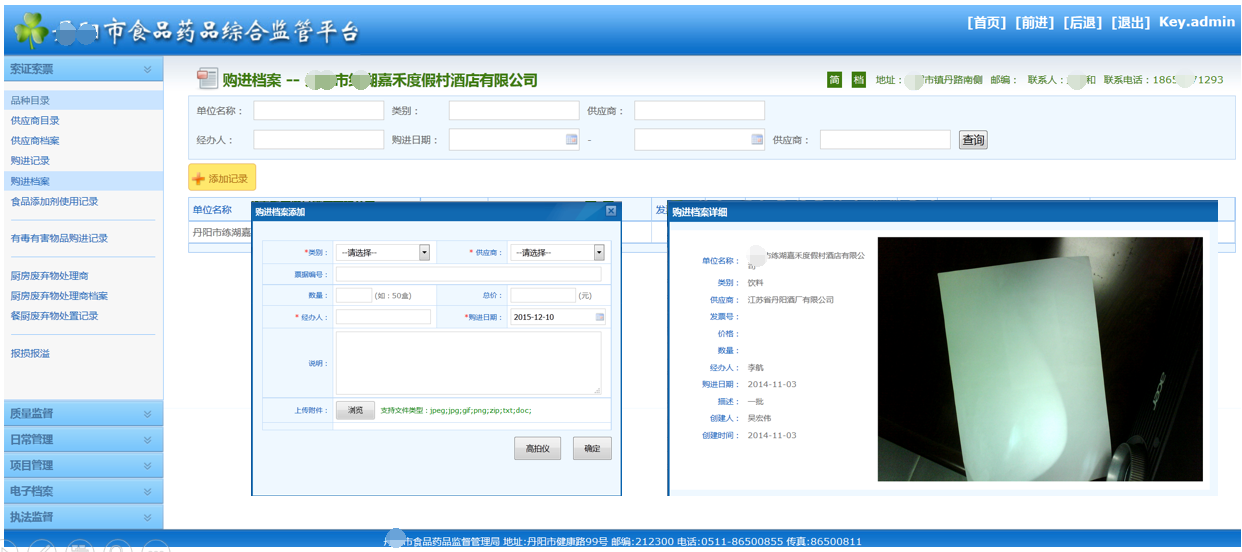Open 供应商档案 in the sidebar
This screenshot has height=552, width=1242.
[35, 141]
